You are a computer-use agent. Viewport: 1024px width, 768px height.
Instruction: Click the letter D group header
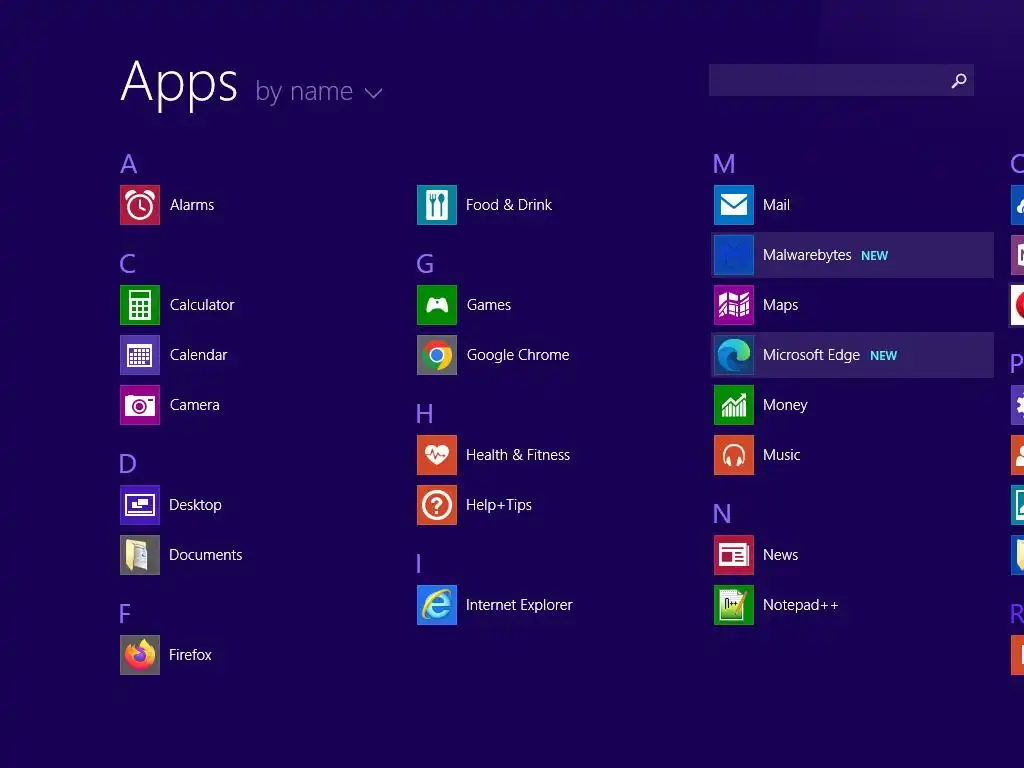(x=128, y=464)
